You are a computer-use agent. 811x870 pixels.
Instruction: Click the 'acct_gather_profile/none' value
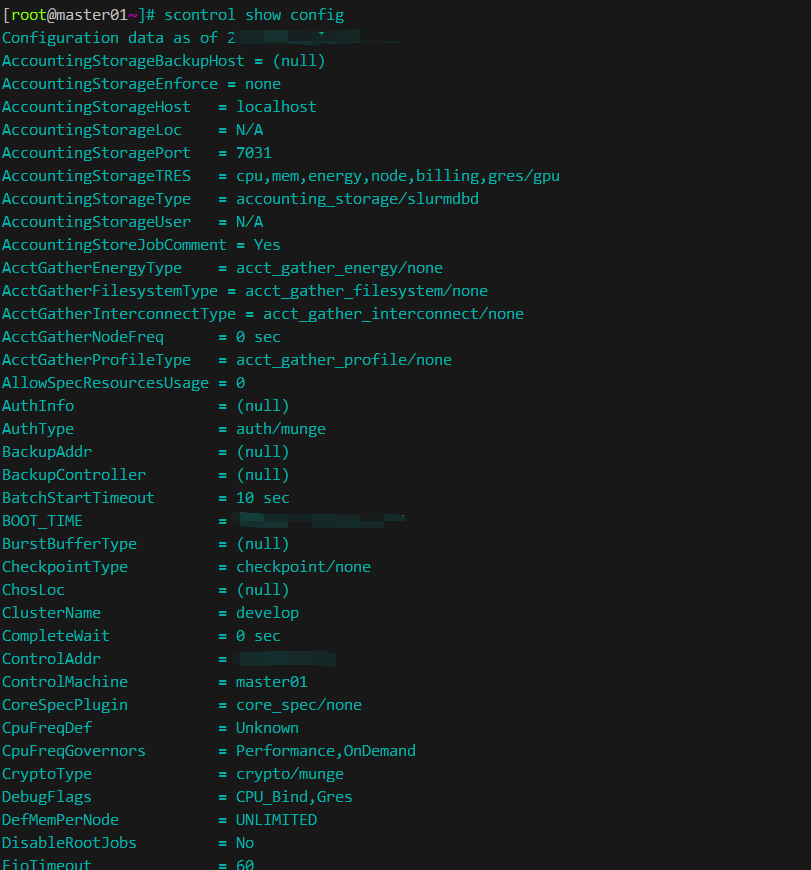point(344,360)
